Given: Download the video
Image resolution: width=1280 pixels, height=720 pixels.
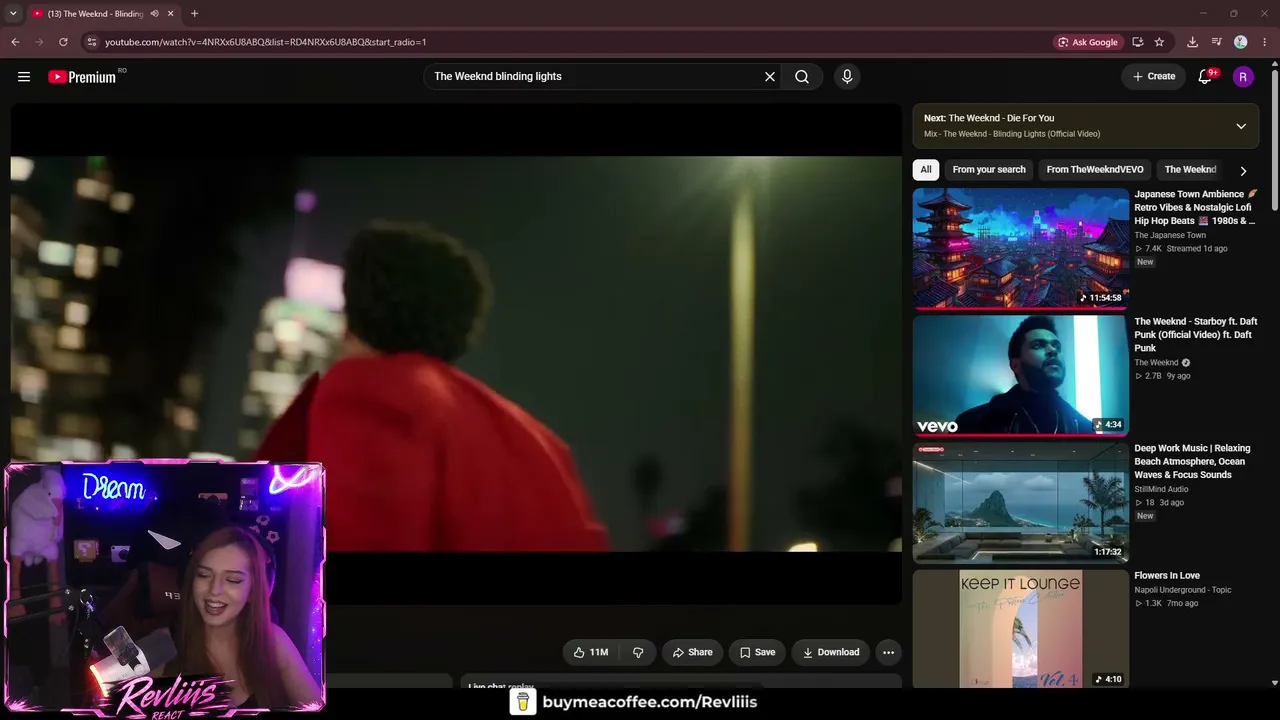Looking at the screenshot, I should click(x=831, y=652).
